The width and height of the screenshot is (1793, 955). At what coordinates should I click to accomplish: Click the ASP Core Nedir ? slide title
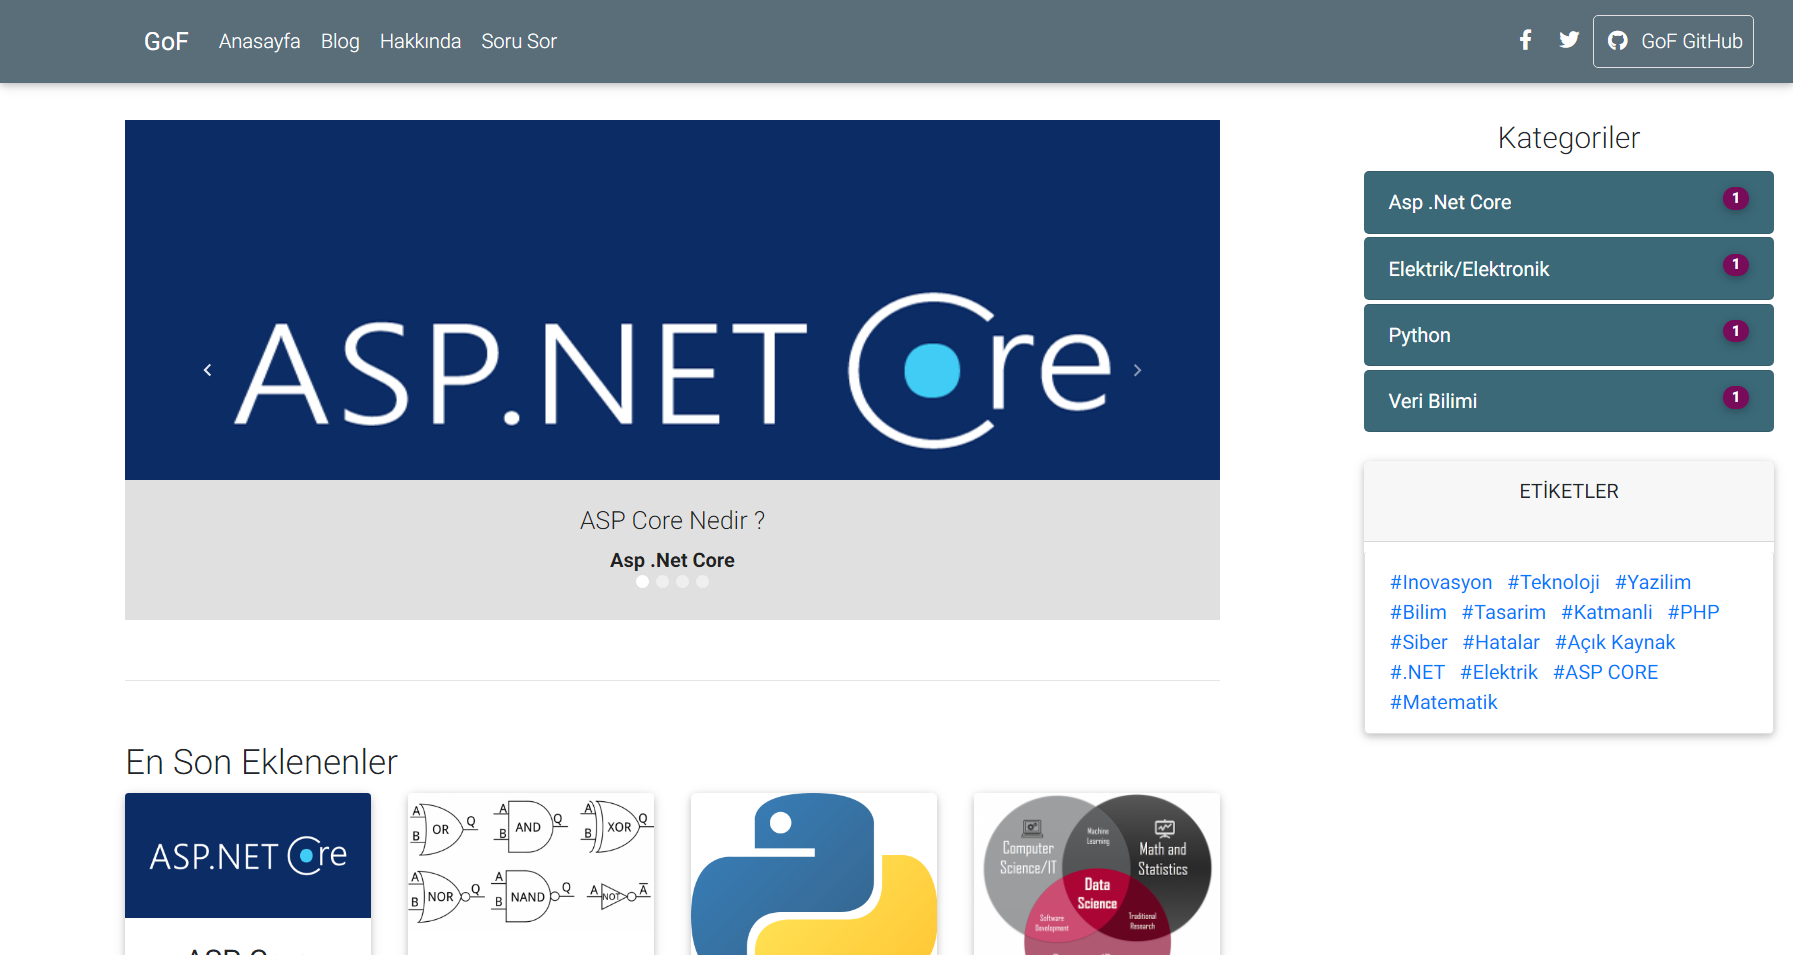pyautogui.click(x=672, y=520)
